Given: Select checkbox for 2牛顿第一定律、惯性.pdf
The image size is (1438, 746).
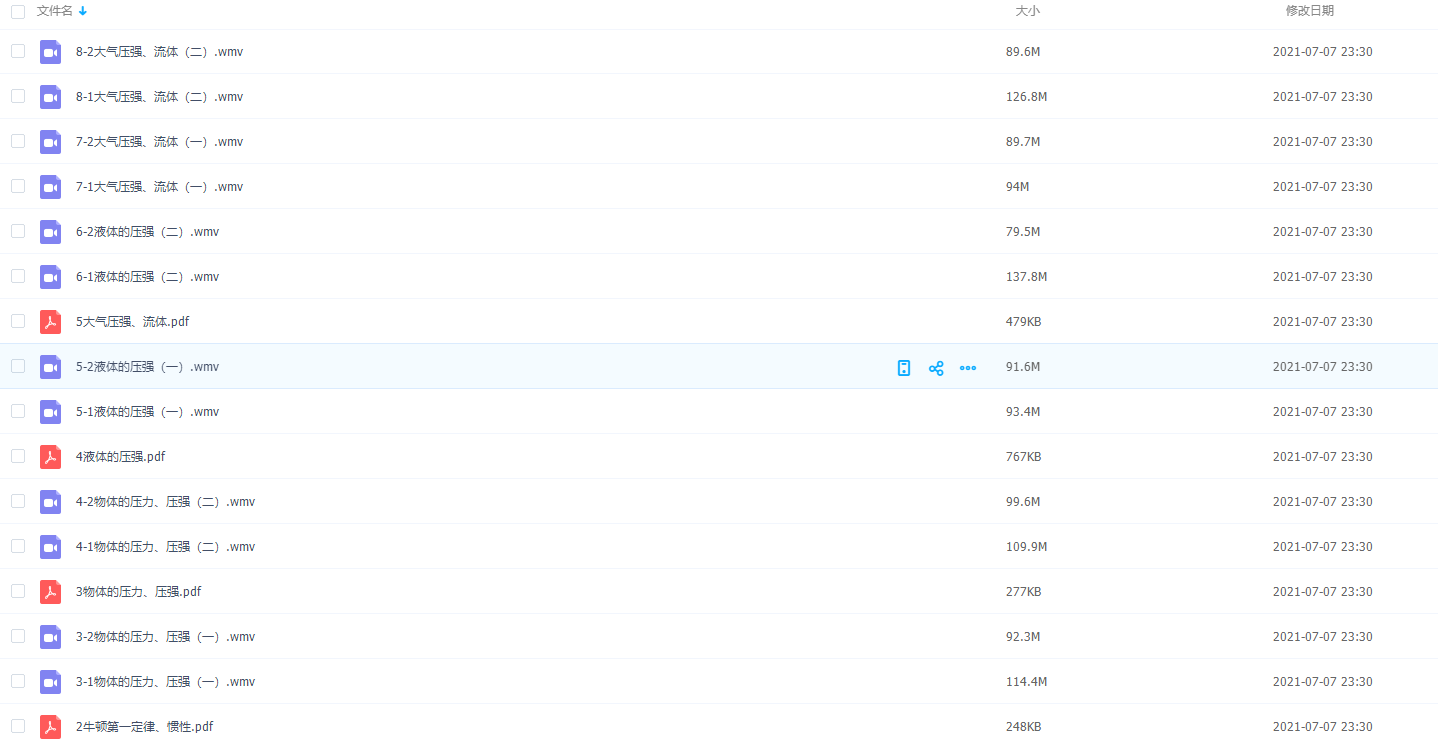Looking at the screenshot, I should (18, 726).
